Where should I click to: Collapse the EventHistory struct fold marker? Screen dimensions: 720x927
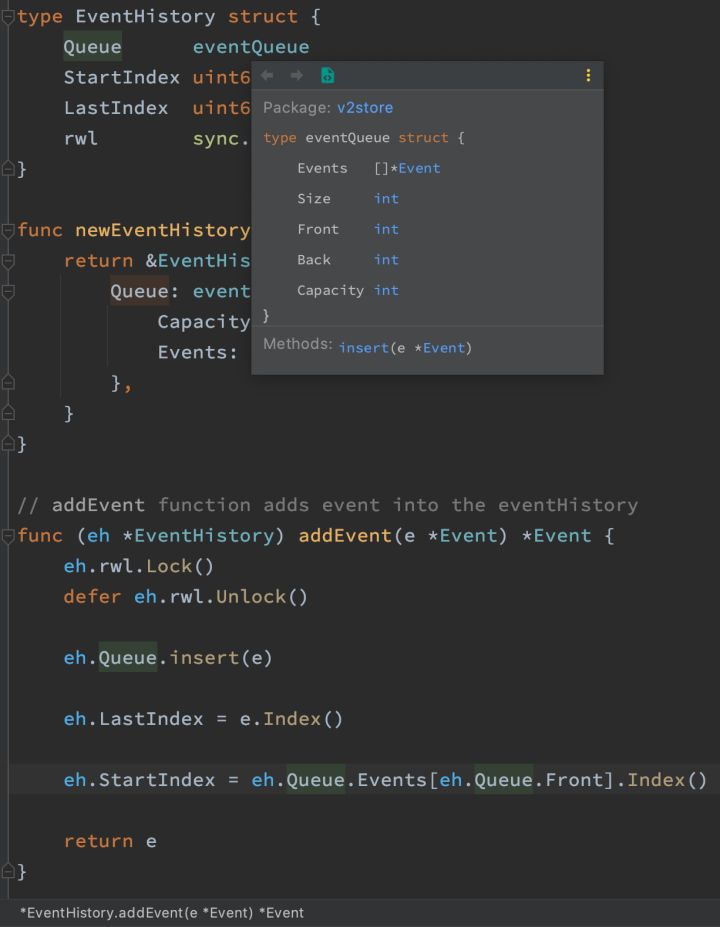coord(8,17)
